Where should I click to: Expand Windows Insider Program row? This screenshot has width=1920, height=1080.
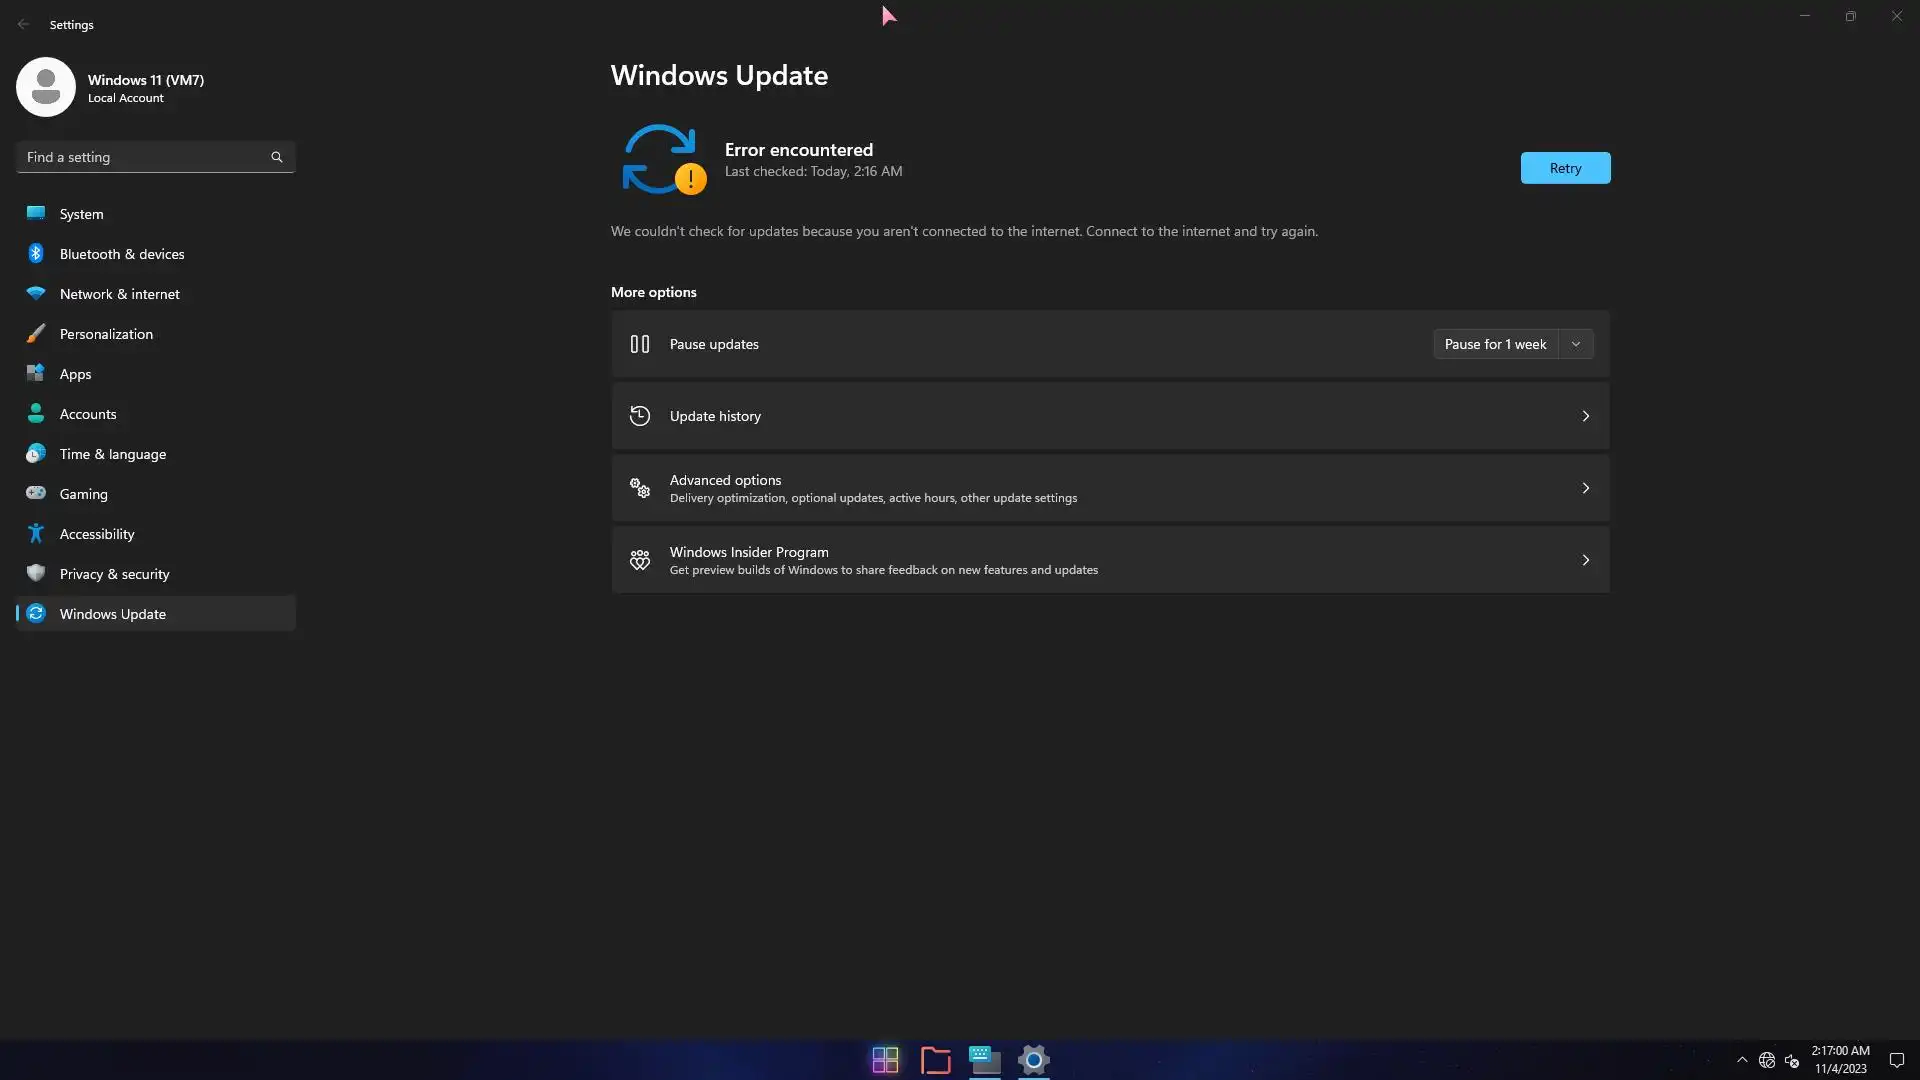tap(1110, 560)
